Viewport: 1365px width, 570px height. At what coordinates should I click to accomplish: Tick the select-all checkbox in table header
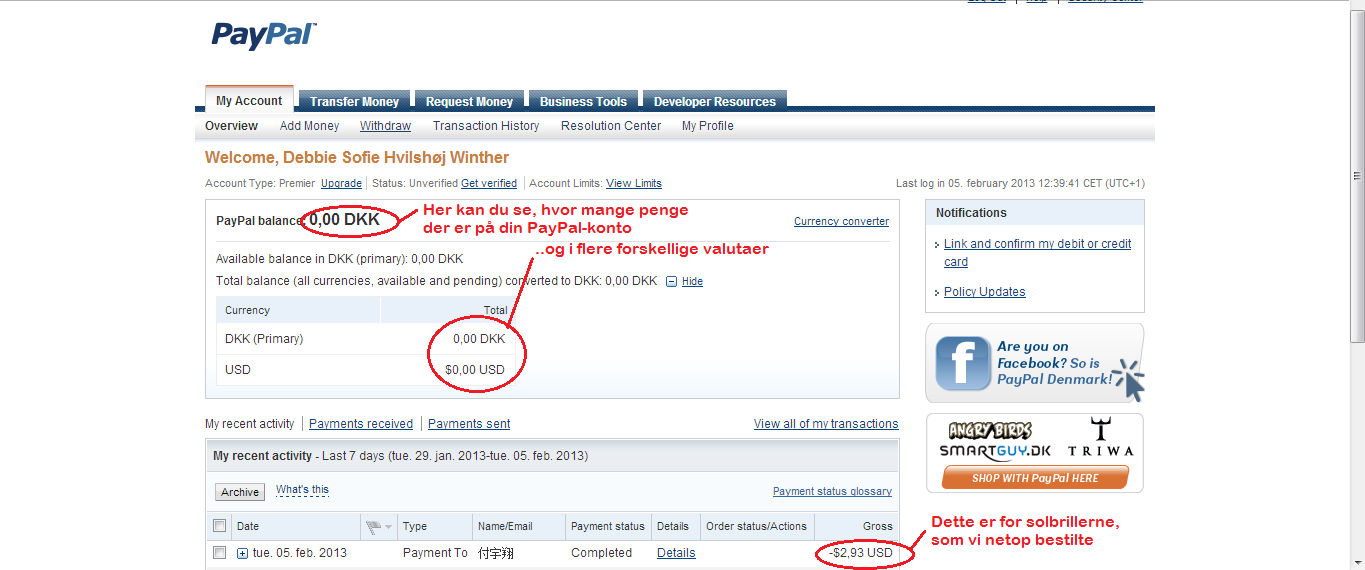pyautogui.click(x=220, y=526)
